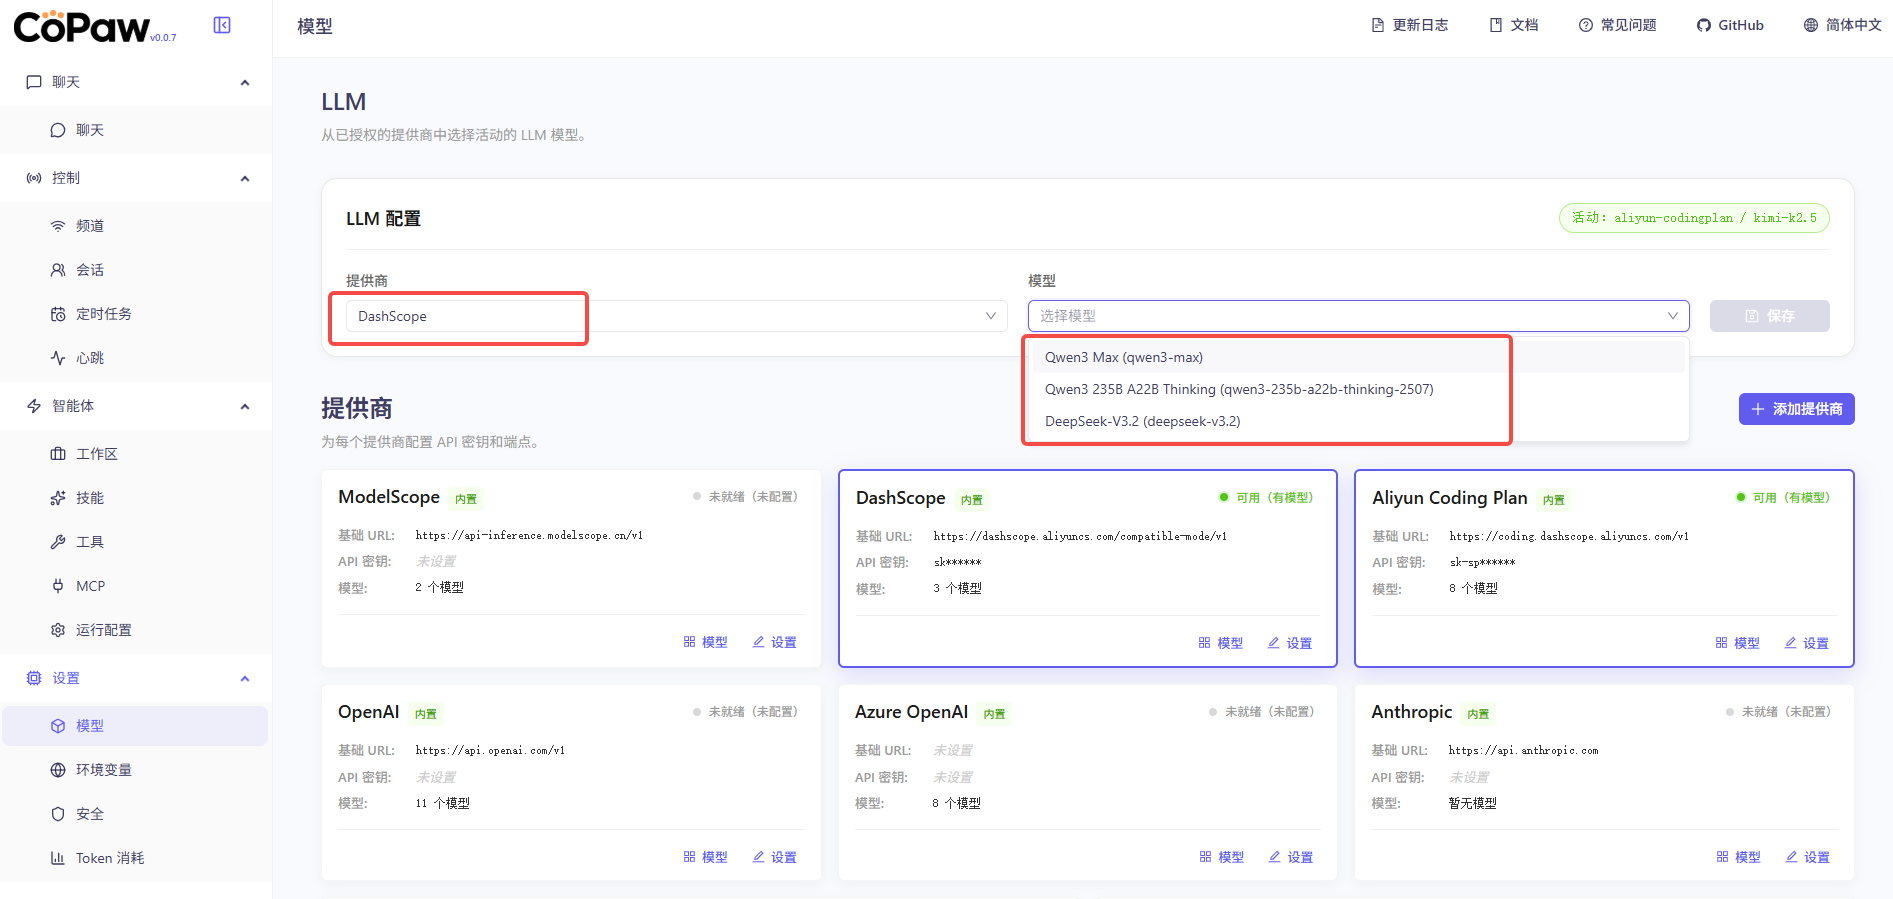Viewport: 1893px width, 899px height.
Task: Click the OpenAI base URL text
Action: [x=490, y=751]
